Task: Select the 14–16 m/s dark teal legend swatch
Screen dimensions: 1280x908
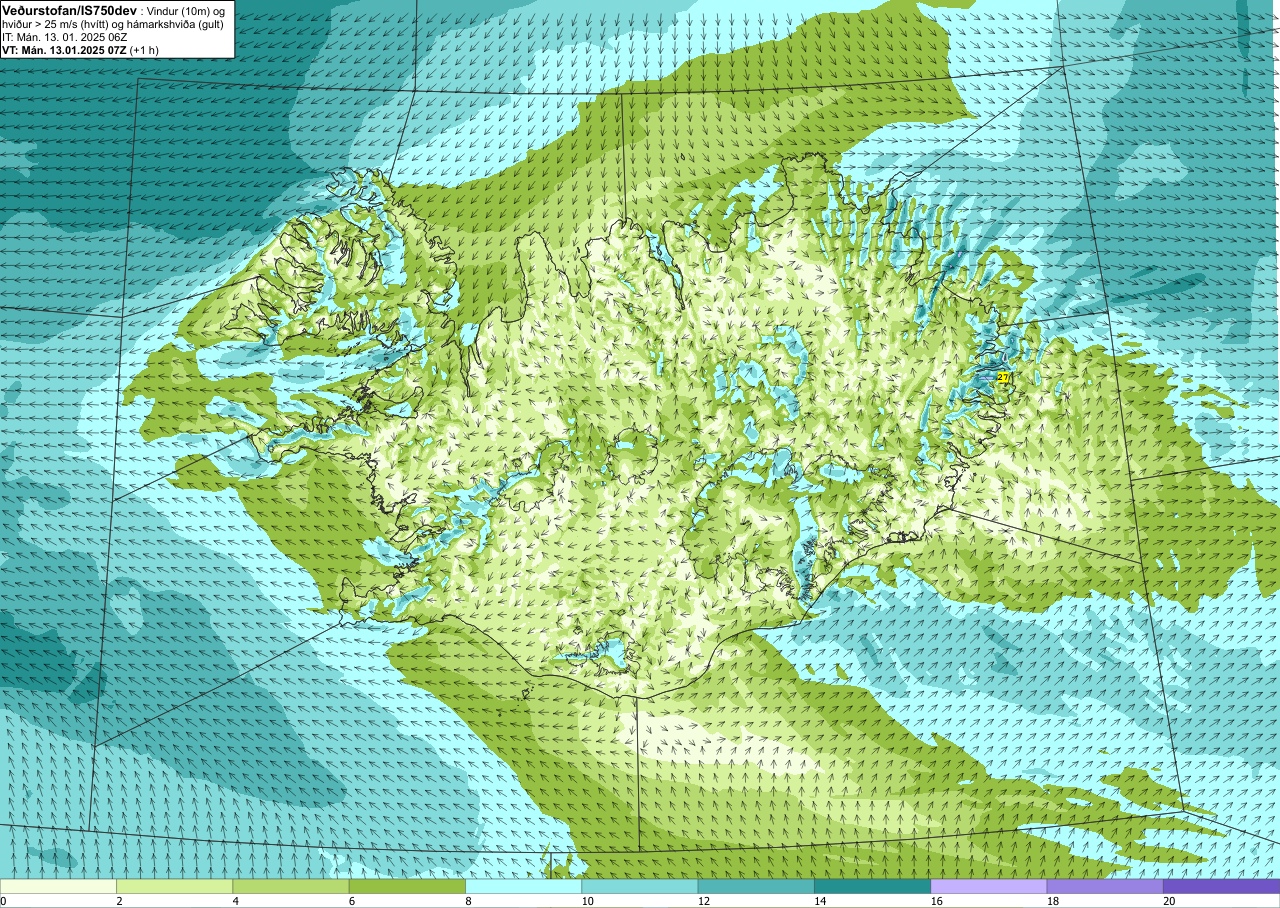Action: point(872,886)
